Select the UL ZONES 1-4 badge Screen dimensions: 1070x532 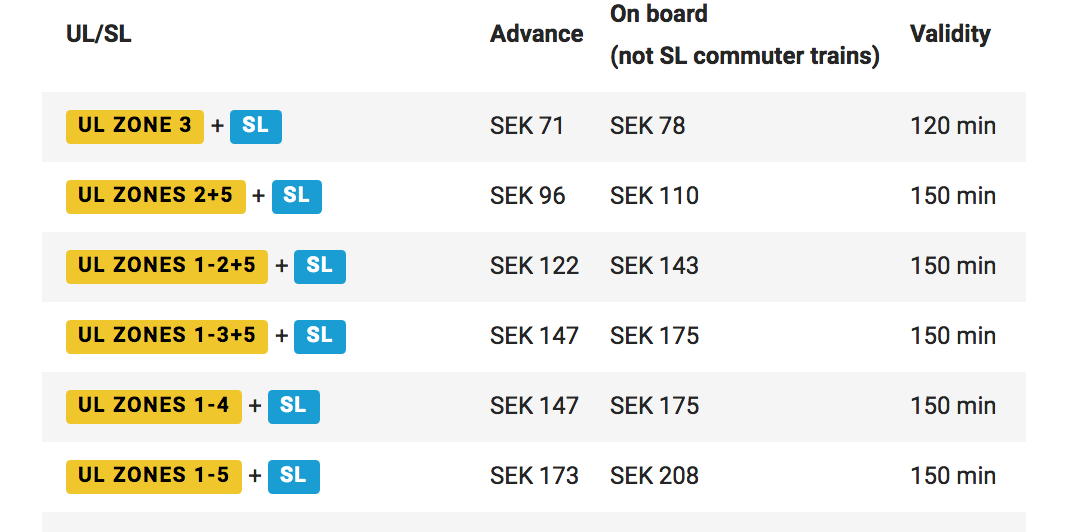(154, 406)
